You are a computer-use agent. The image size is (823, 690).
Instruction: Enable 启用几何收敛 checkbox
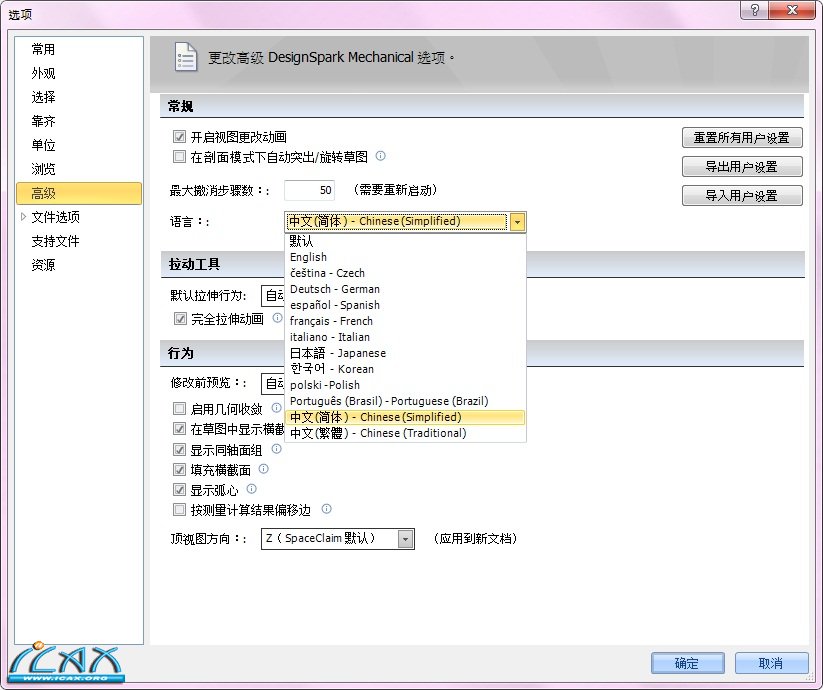click(x=180, y=408)
